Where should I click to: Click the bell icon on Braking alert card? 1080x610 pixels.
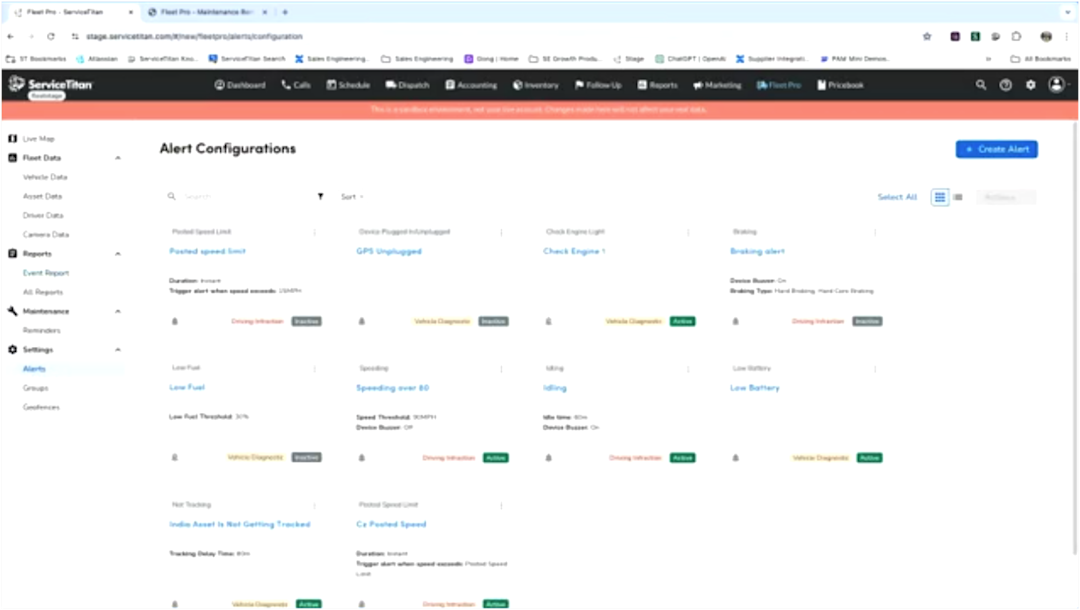click(736, 321)
